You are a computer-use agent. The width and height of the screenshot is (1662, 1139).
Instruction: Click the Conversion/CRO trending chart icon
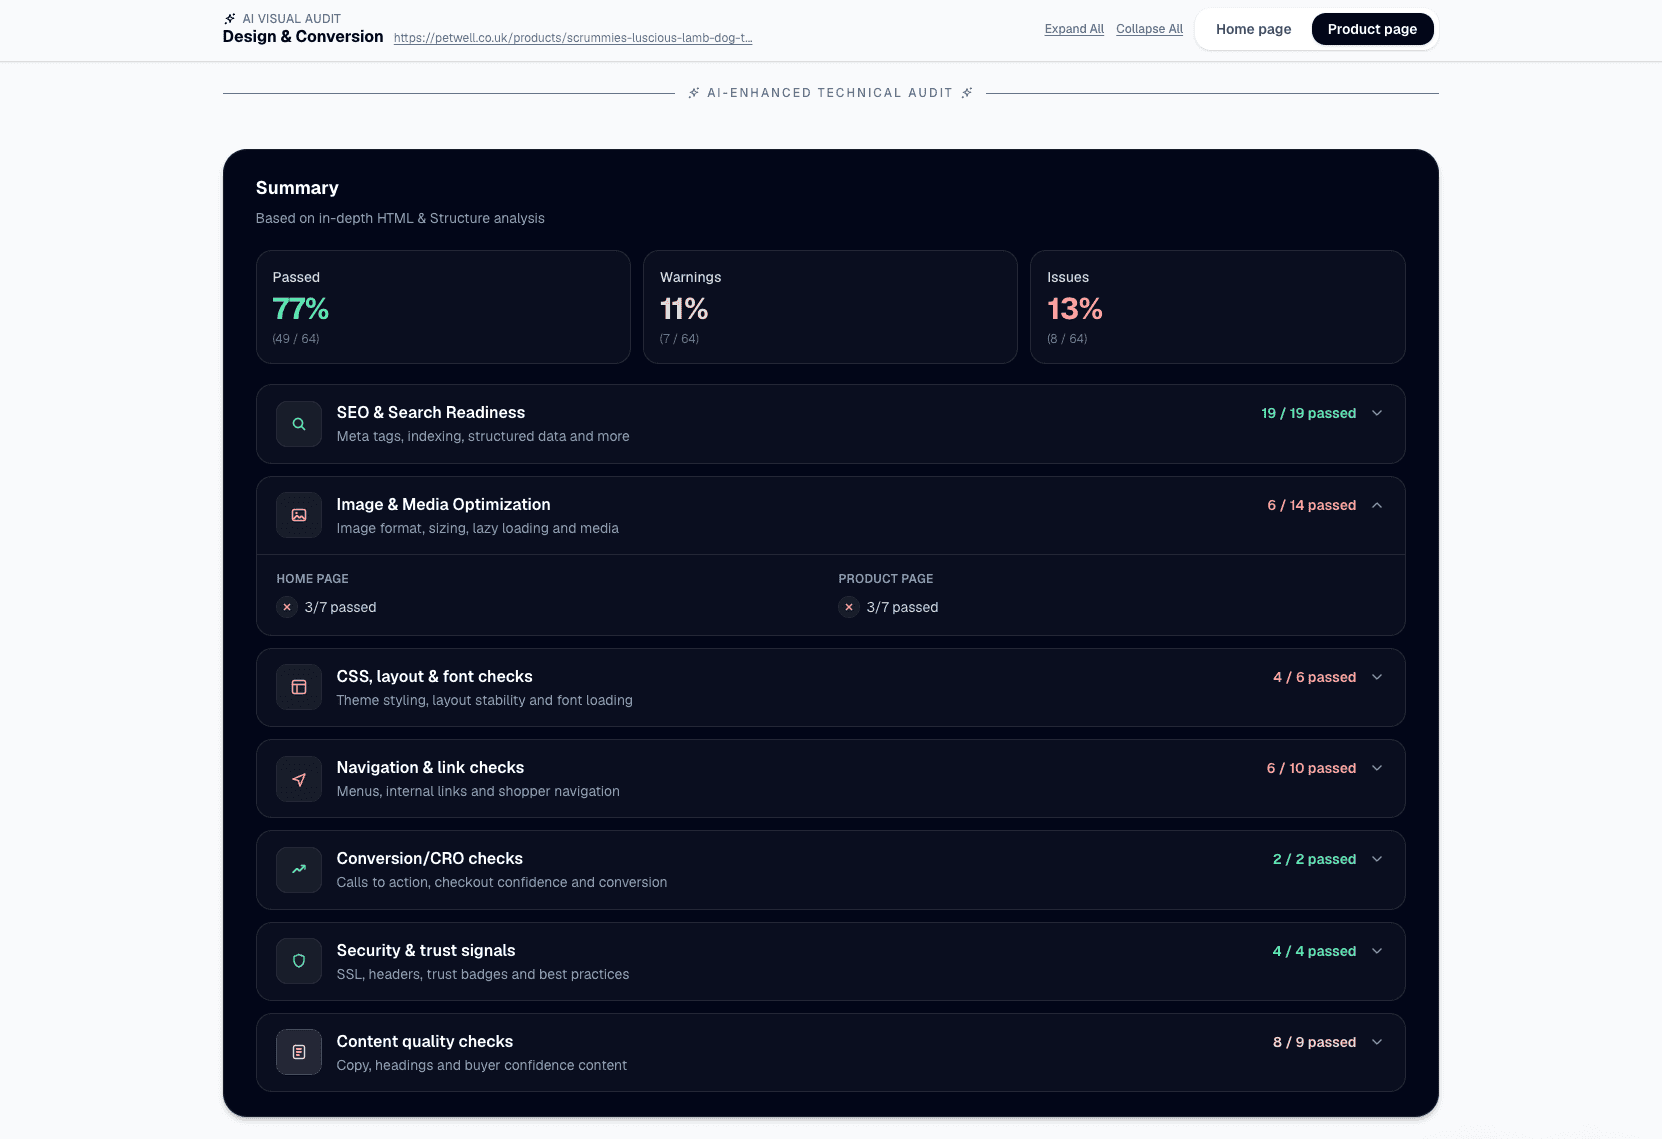[x=299, y=870]
